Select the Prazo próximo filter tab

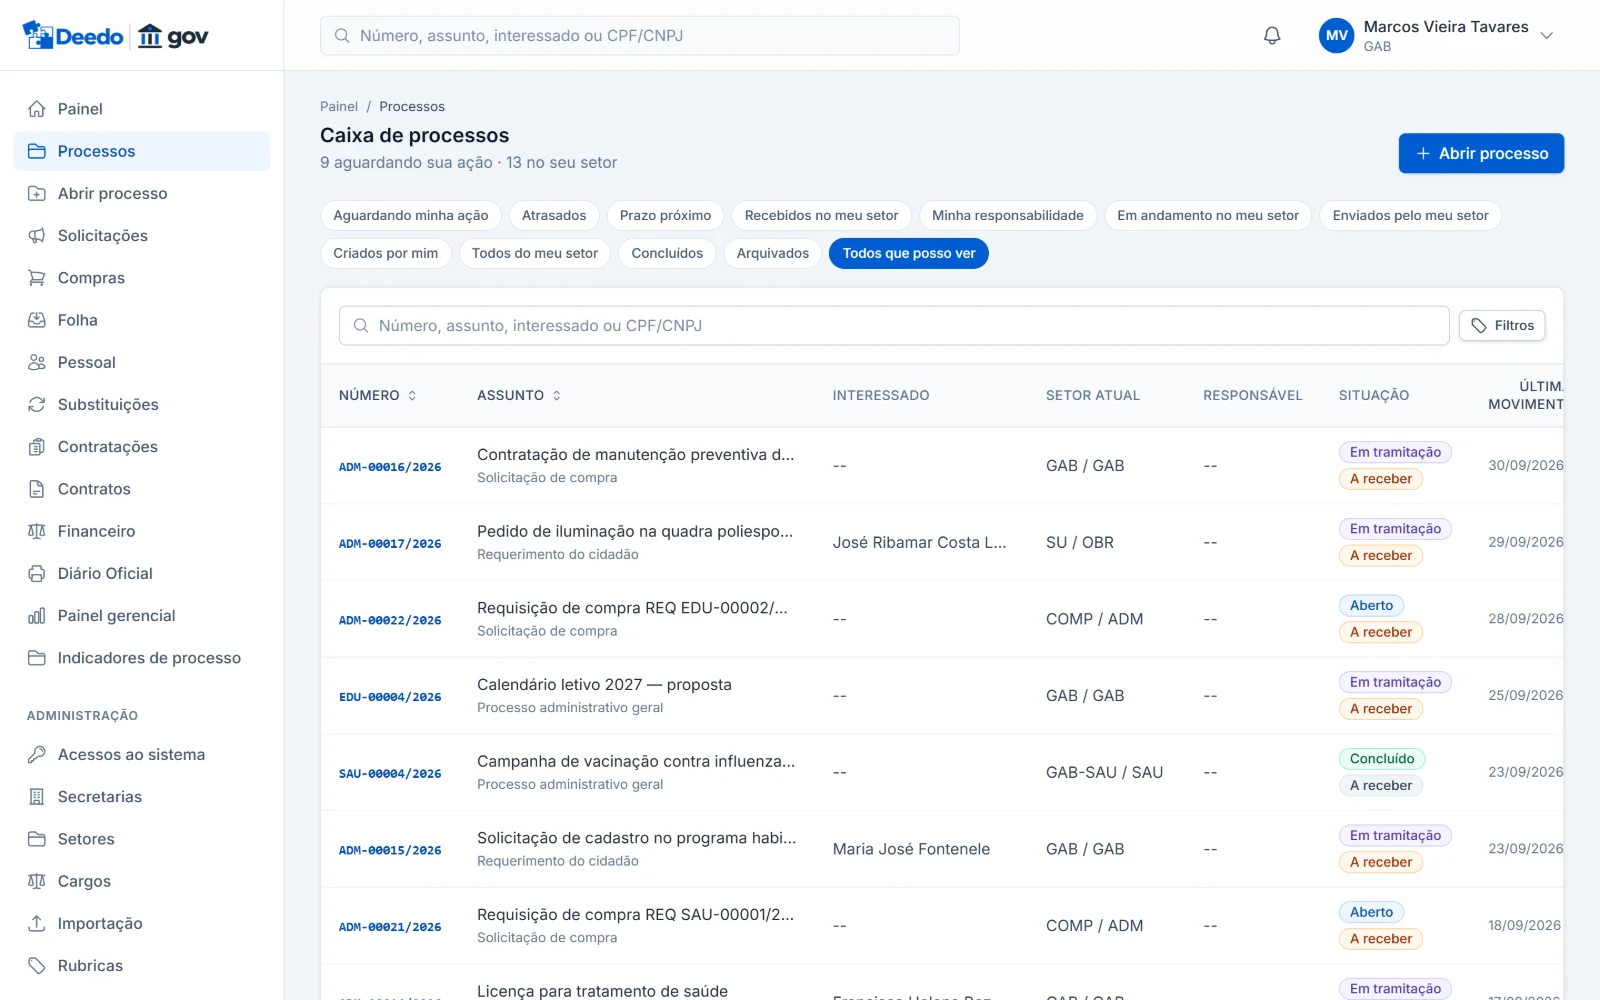[x=665, y=216]
